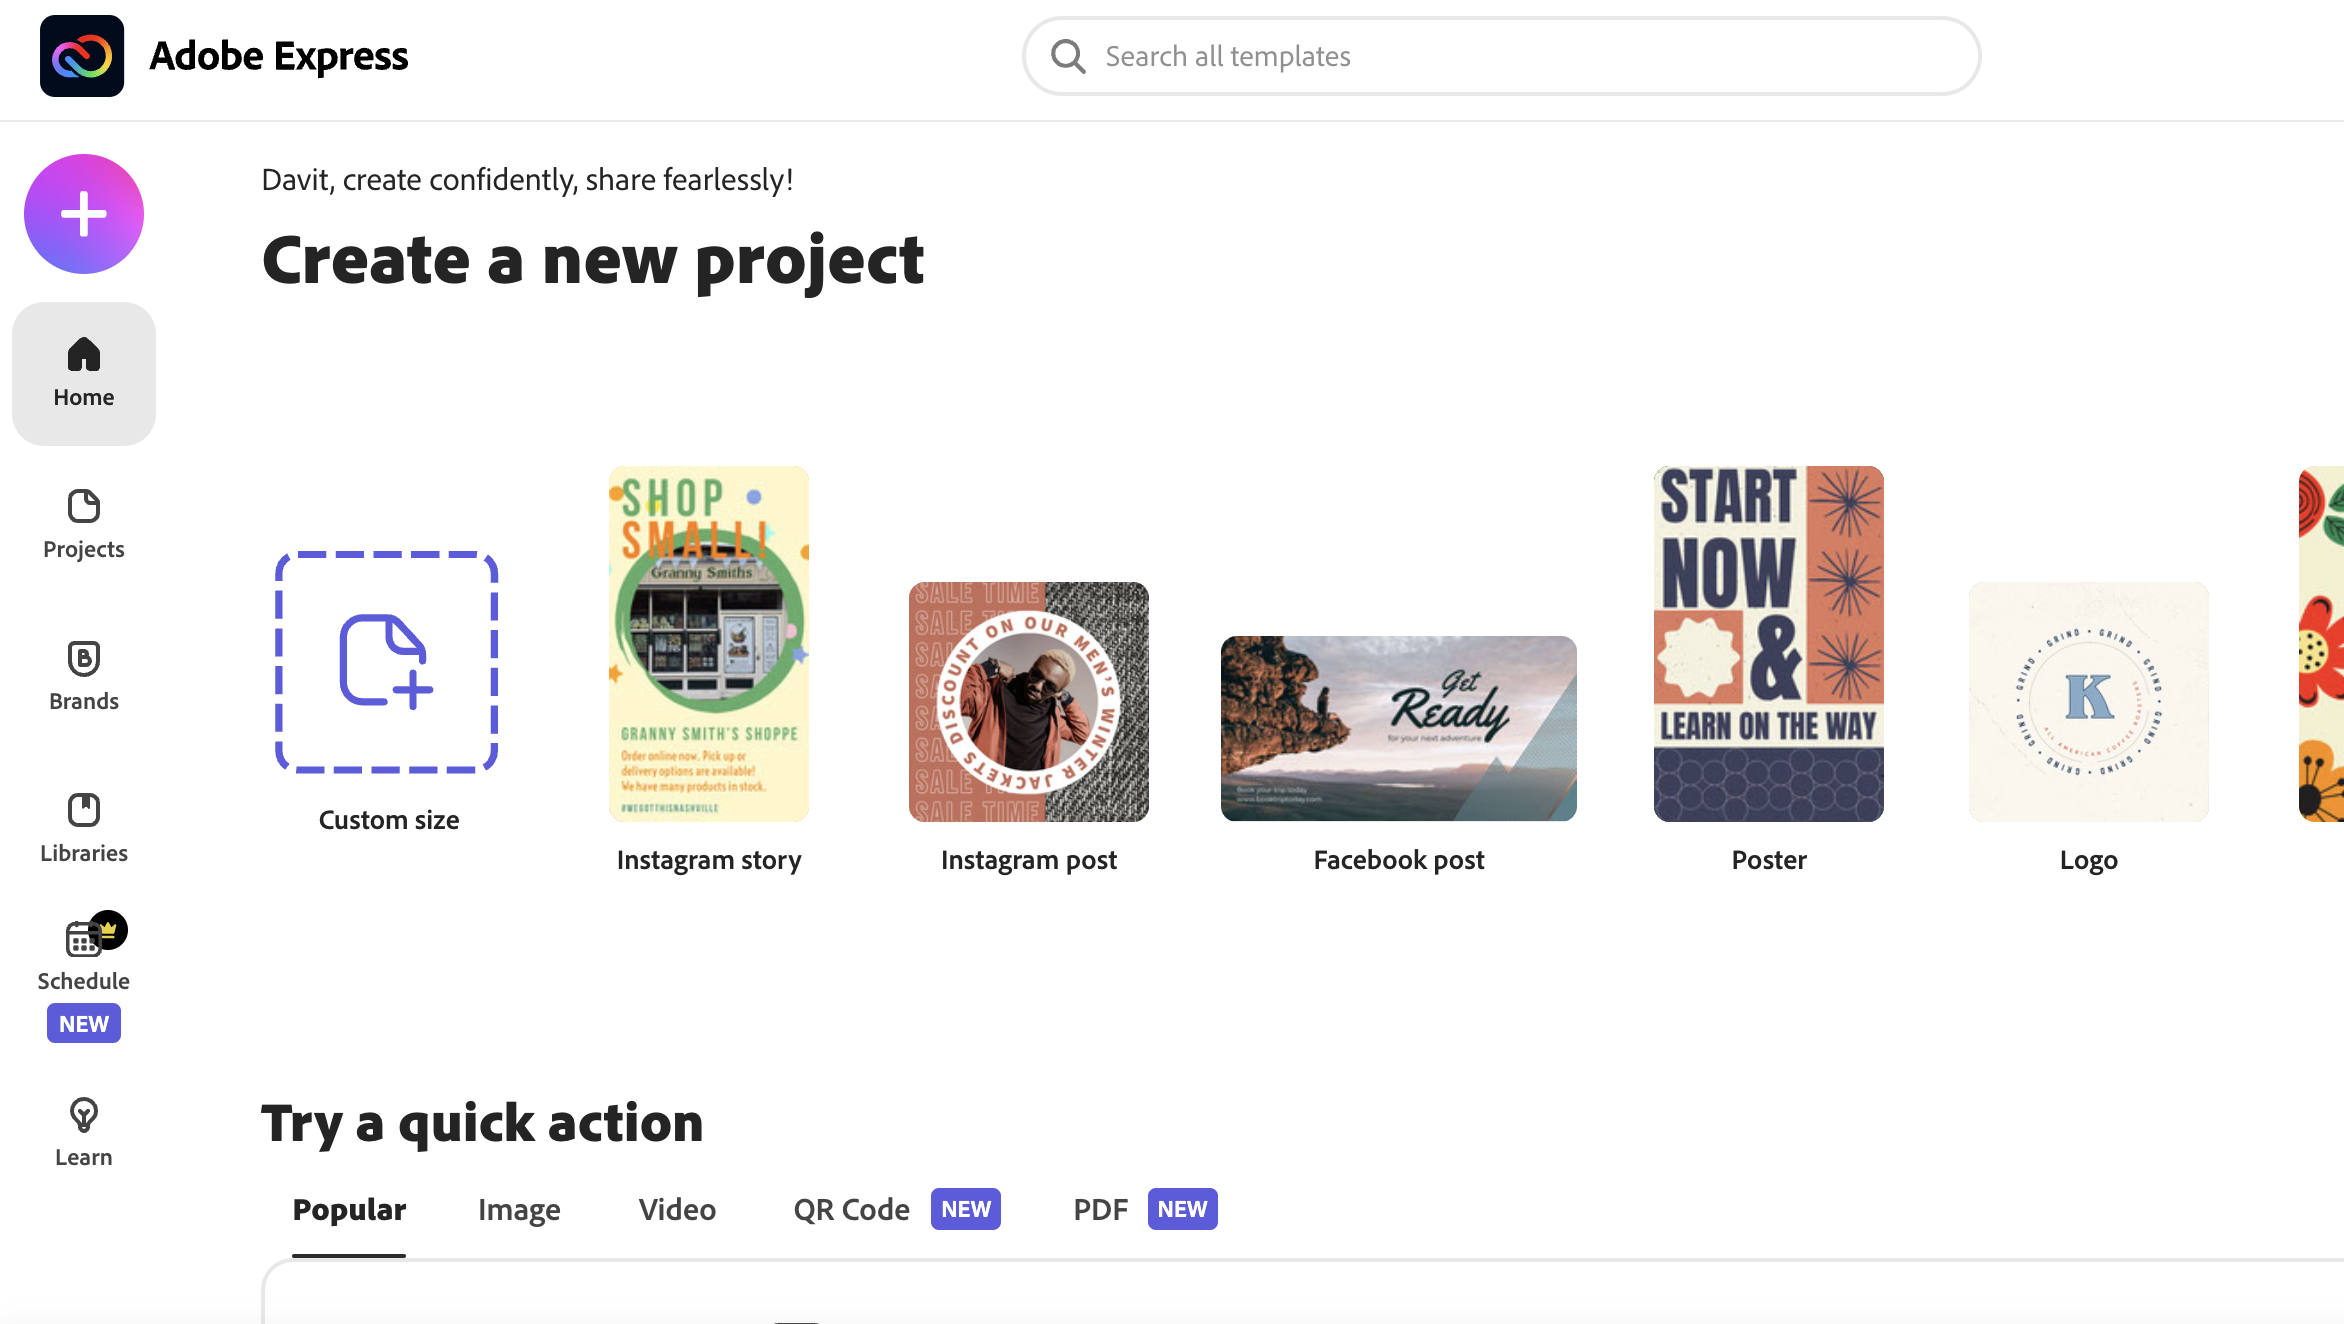
Task: Switch to the QR Code tab
Action: [x=851, y=1209]
